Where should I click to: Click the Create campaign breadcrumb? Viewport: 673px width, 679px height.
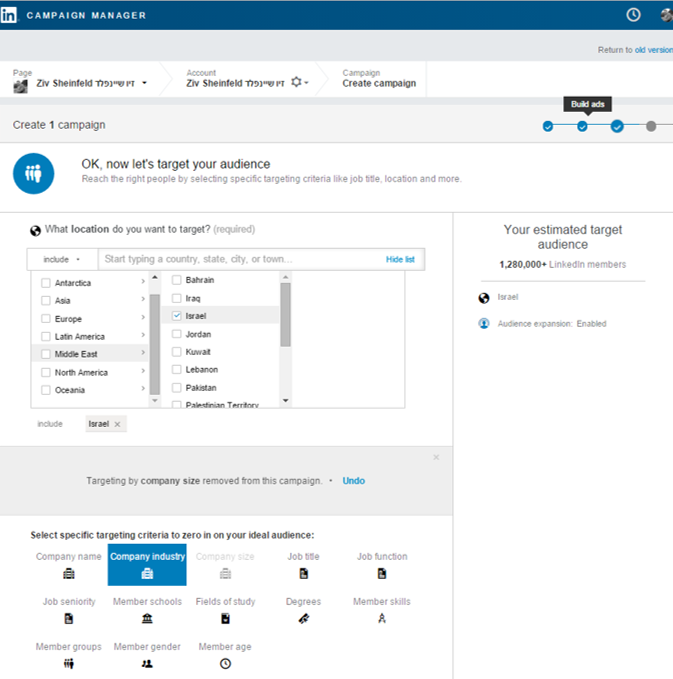click(379, 83)
